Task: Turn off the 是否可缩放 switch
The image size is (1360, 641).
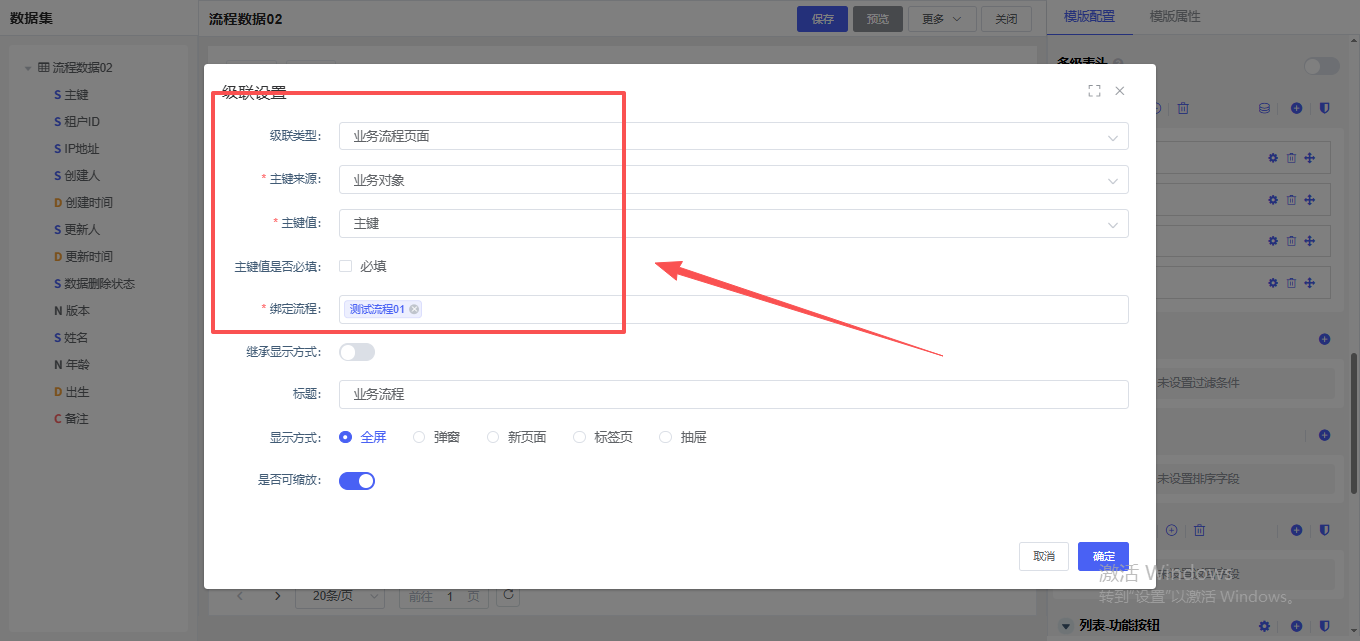Action: tap(357, 481)
